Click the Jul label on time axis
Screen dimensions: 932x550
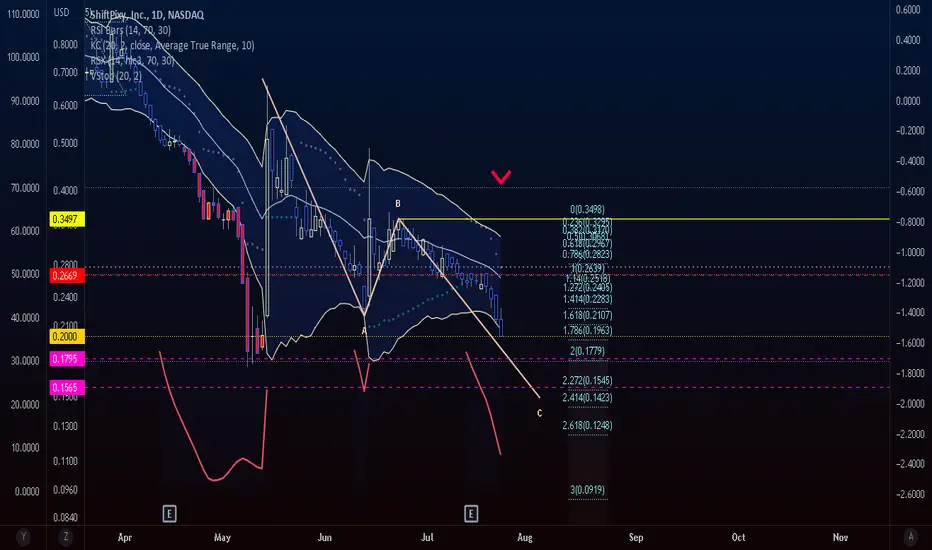[427, 538]
